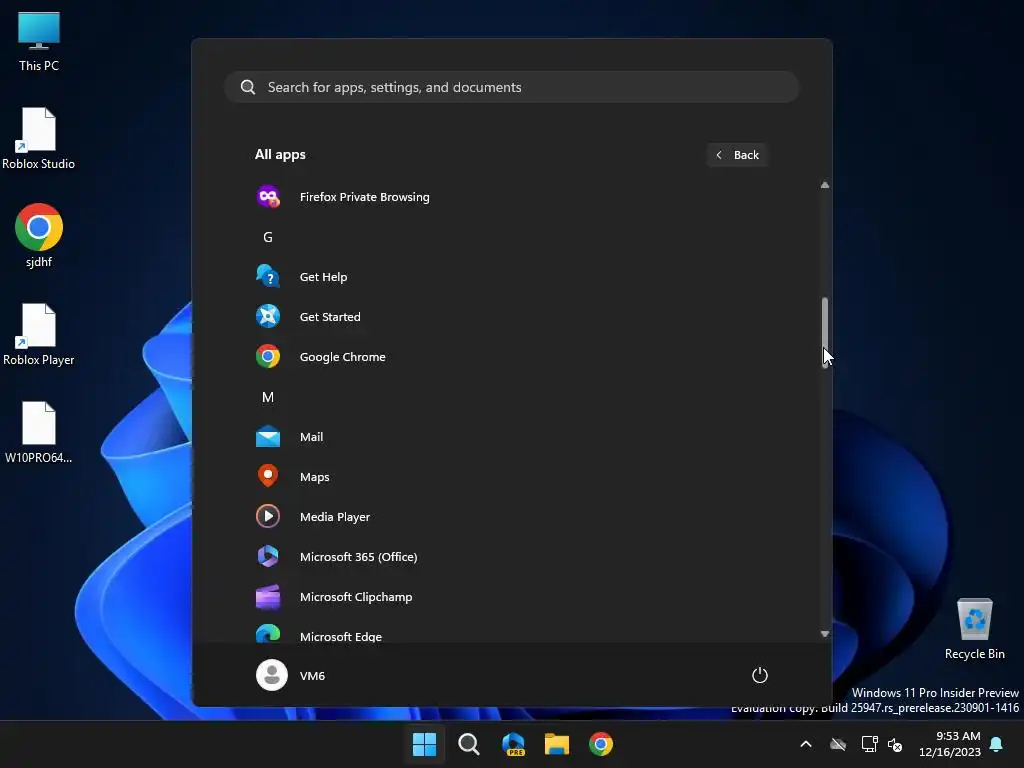This screenshot has width=1024, height=768.
Task: Open Microsoft Edge from the app list
Action: click(511, 633)
